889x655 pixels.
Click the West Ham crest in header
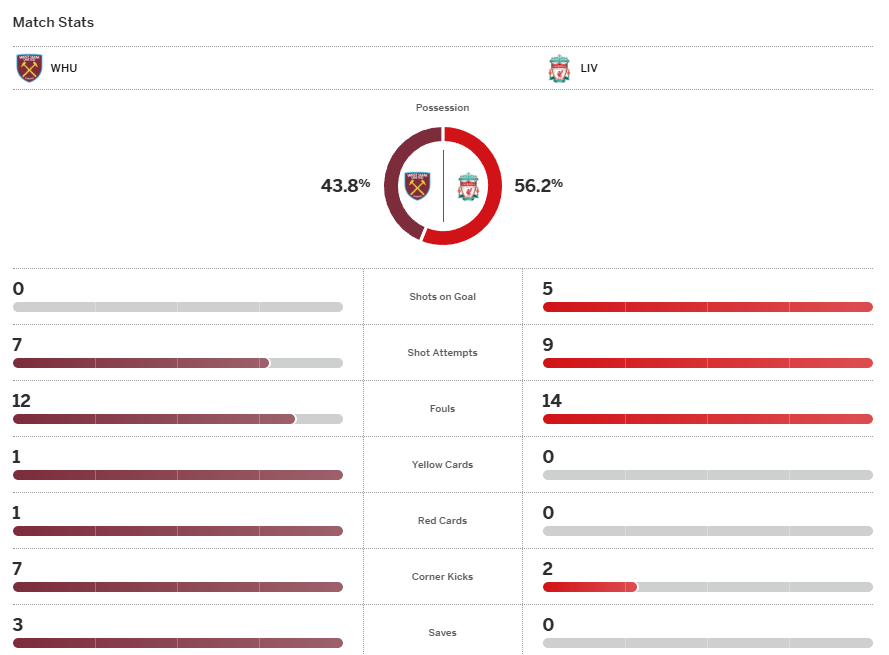[x=29, y=68]
